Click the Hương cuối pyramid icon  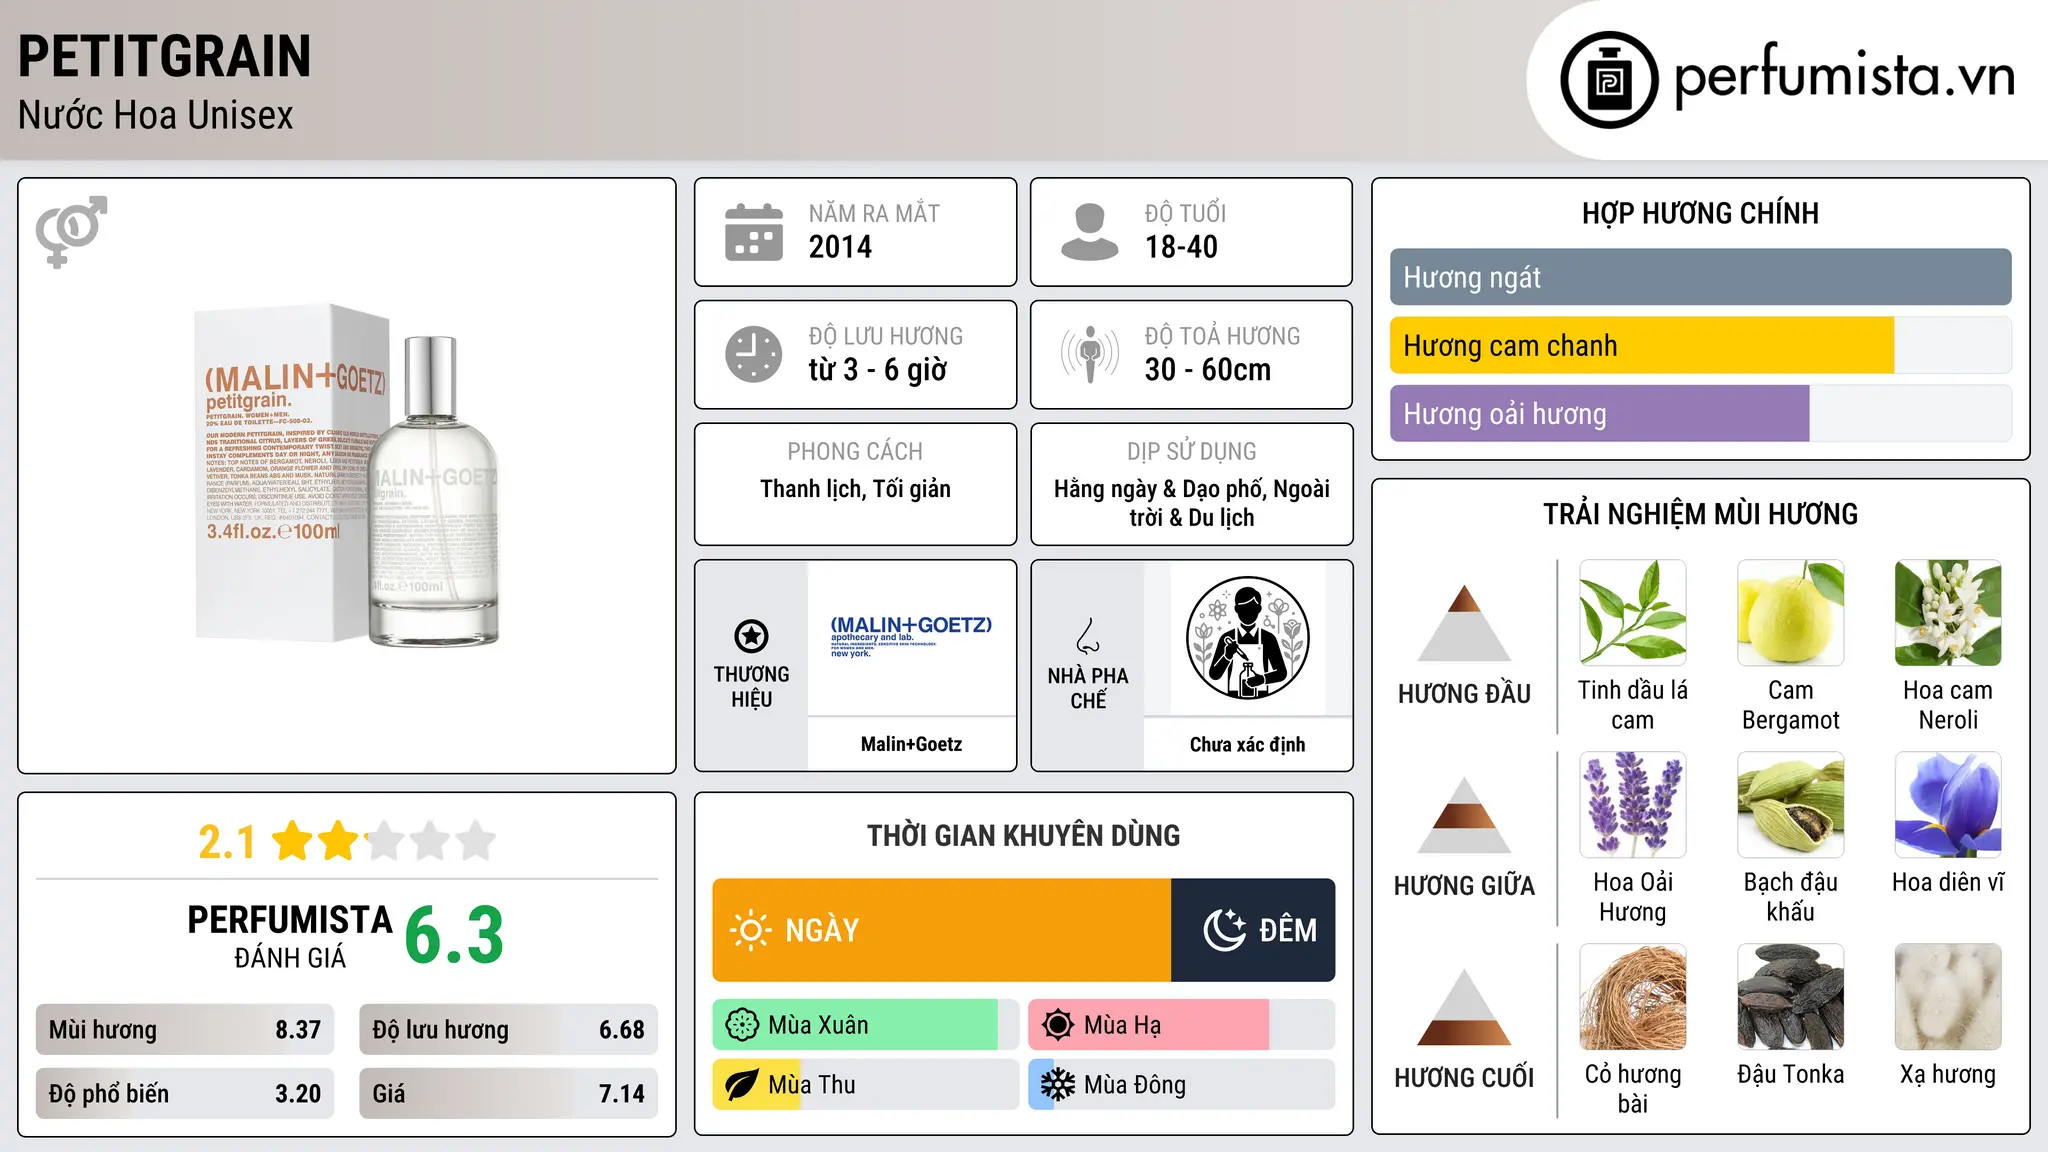click(1464, 1007)
